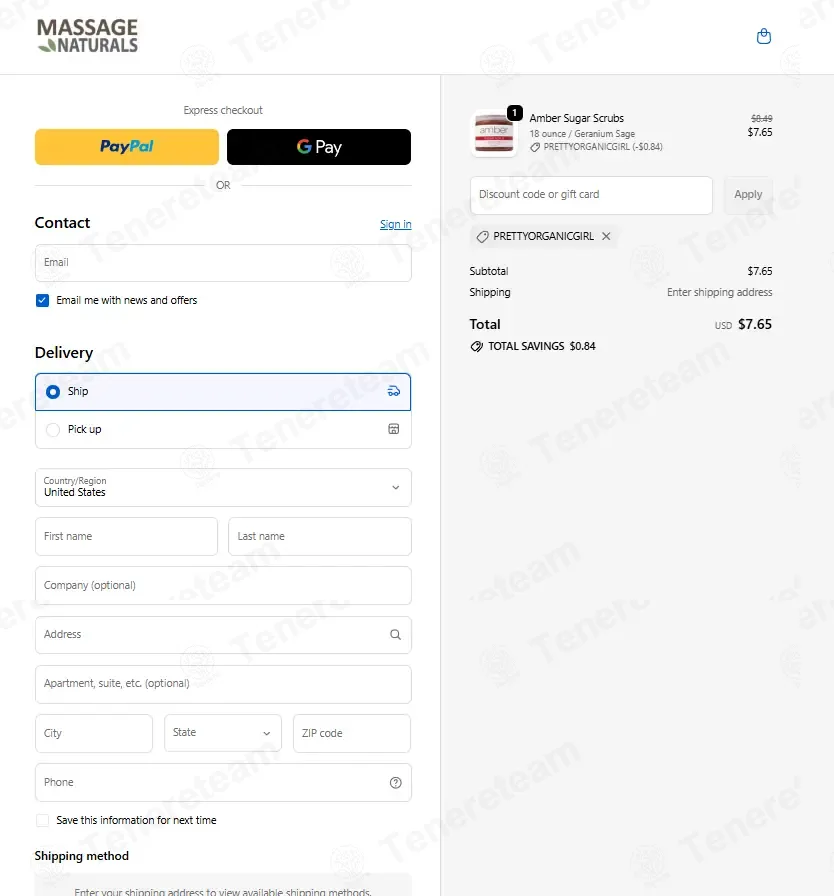The width and height of the screenshot is (834, 896).
Task: Click the Discount code or gift card field
Action: click(x=591, y=195)
